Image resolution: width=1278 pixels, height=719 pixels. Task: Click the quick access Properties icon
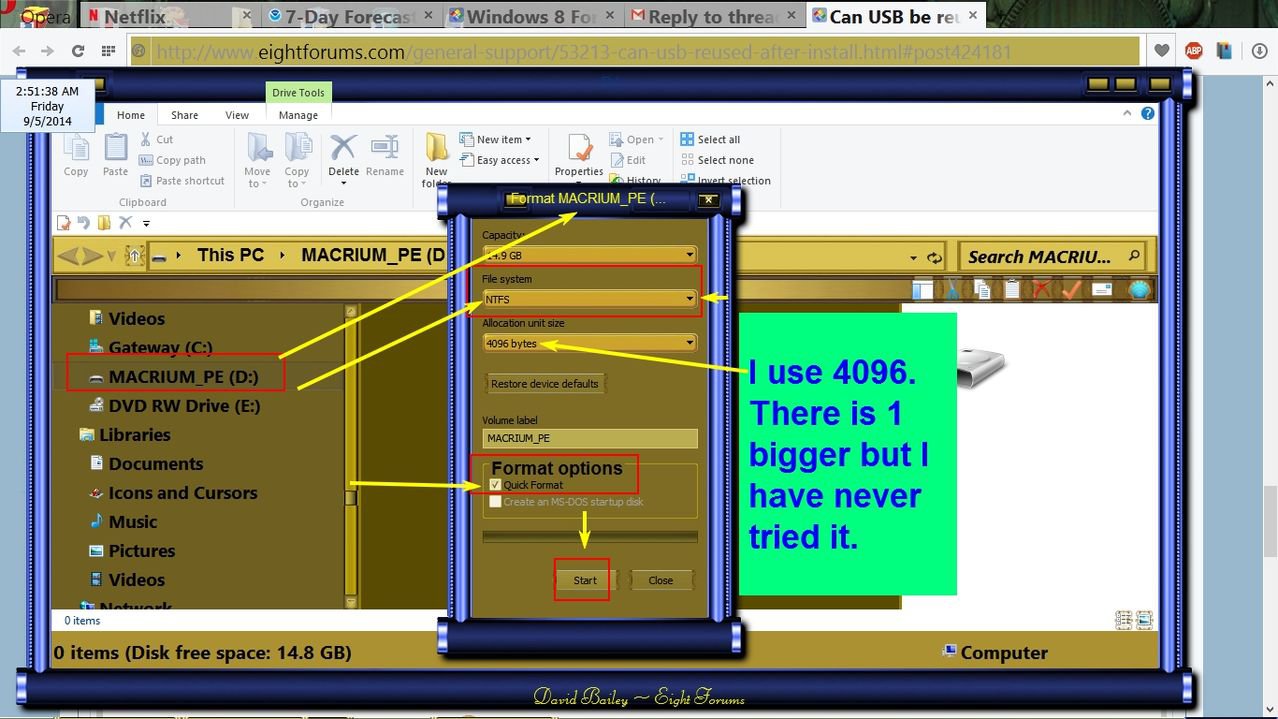(x=64, y=222)
